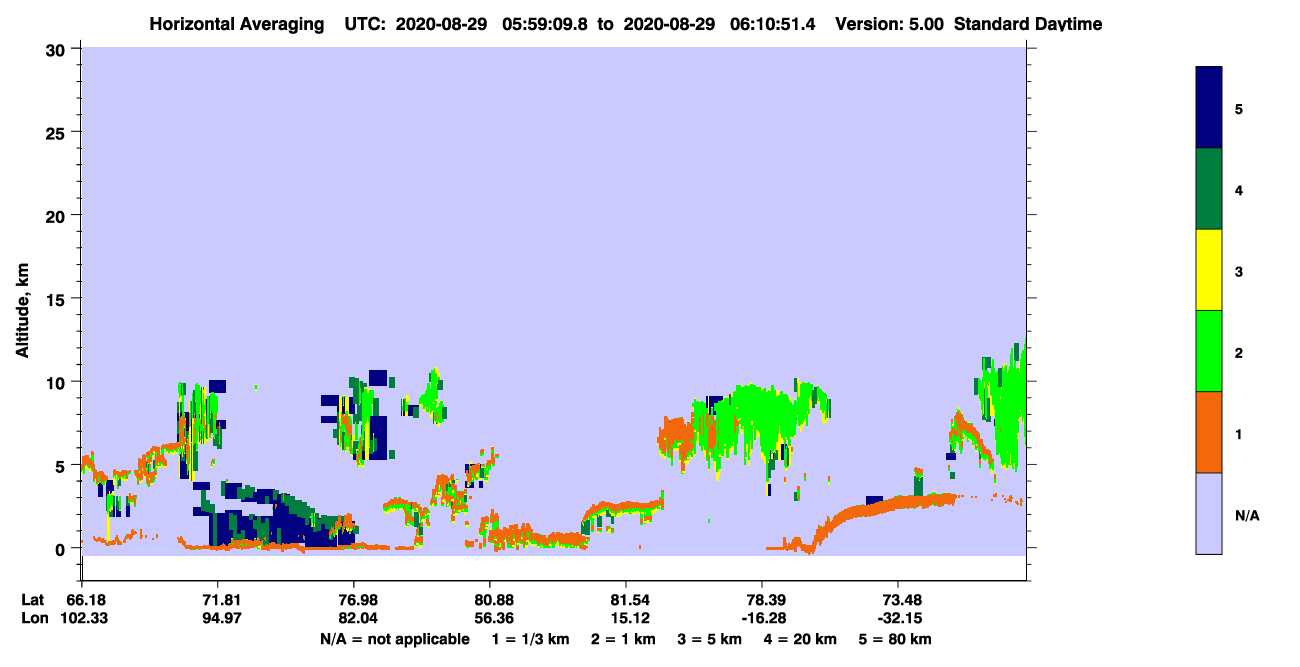Click legend text '5 = 80 km'

(895, 639)
